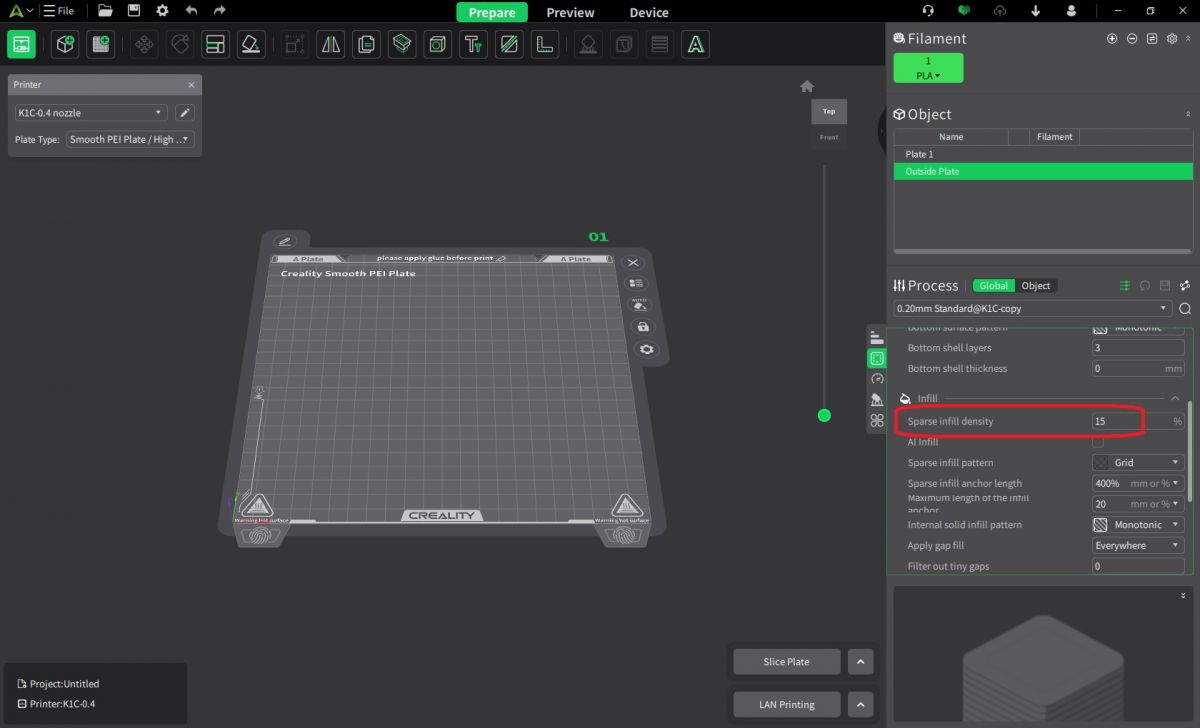Click the hollow cube toolbar icon
Image resolution: width=1200 pixels, height=728 pixels.
[437, 44]
